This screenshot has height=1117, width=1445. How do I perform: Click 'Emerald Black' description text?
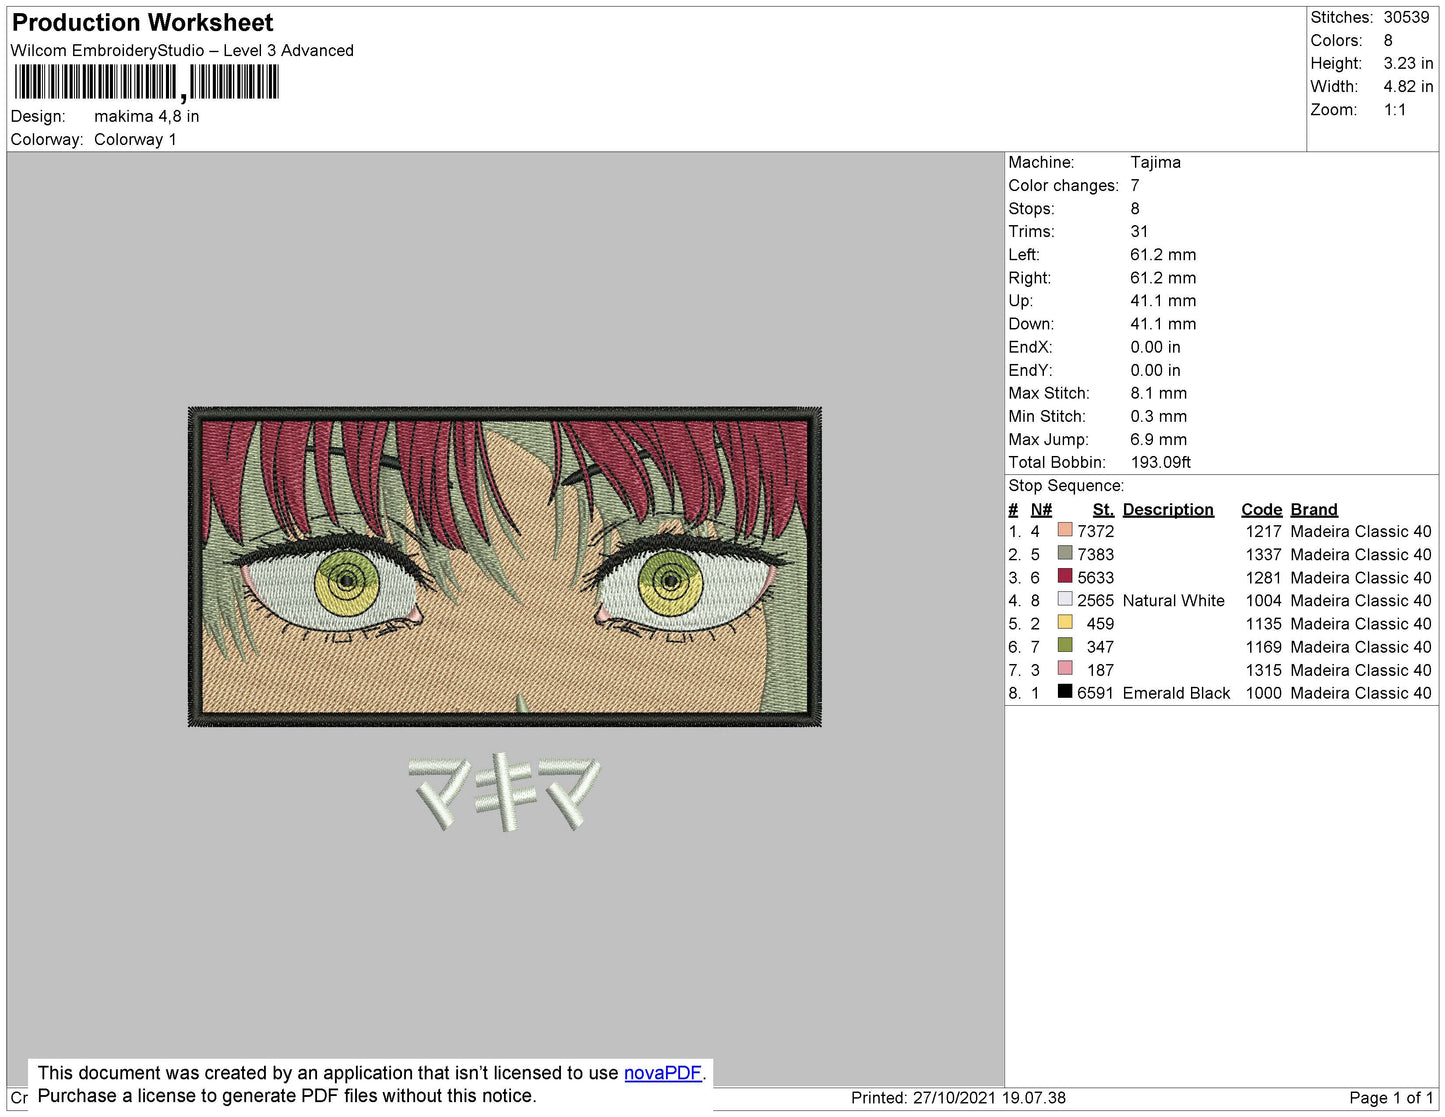(1176, 693)
